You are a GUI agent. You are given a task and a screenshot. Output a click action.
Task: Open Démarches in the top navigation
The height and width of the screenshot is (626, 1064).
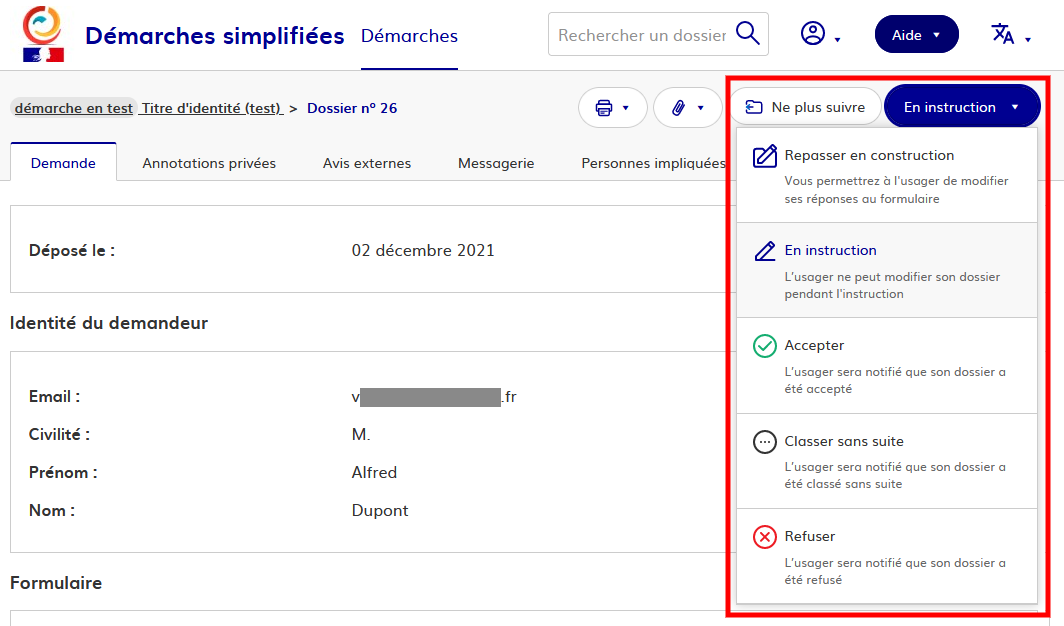pos(409,36)
